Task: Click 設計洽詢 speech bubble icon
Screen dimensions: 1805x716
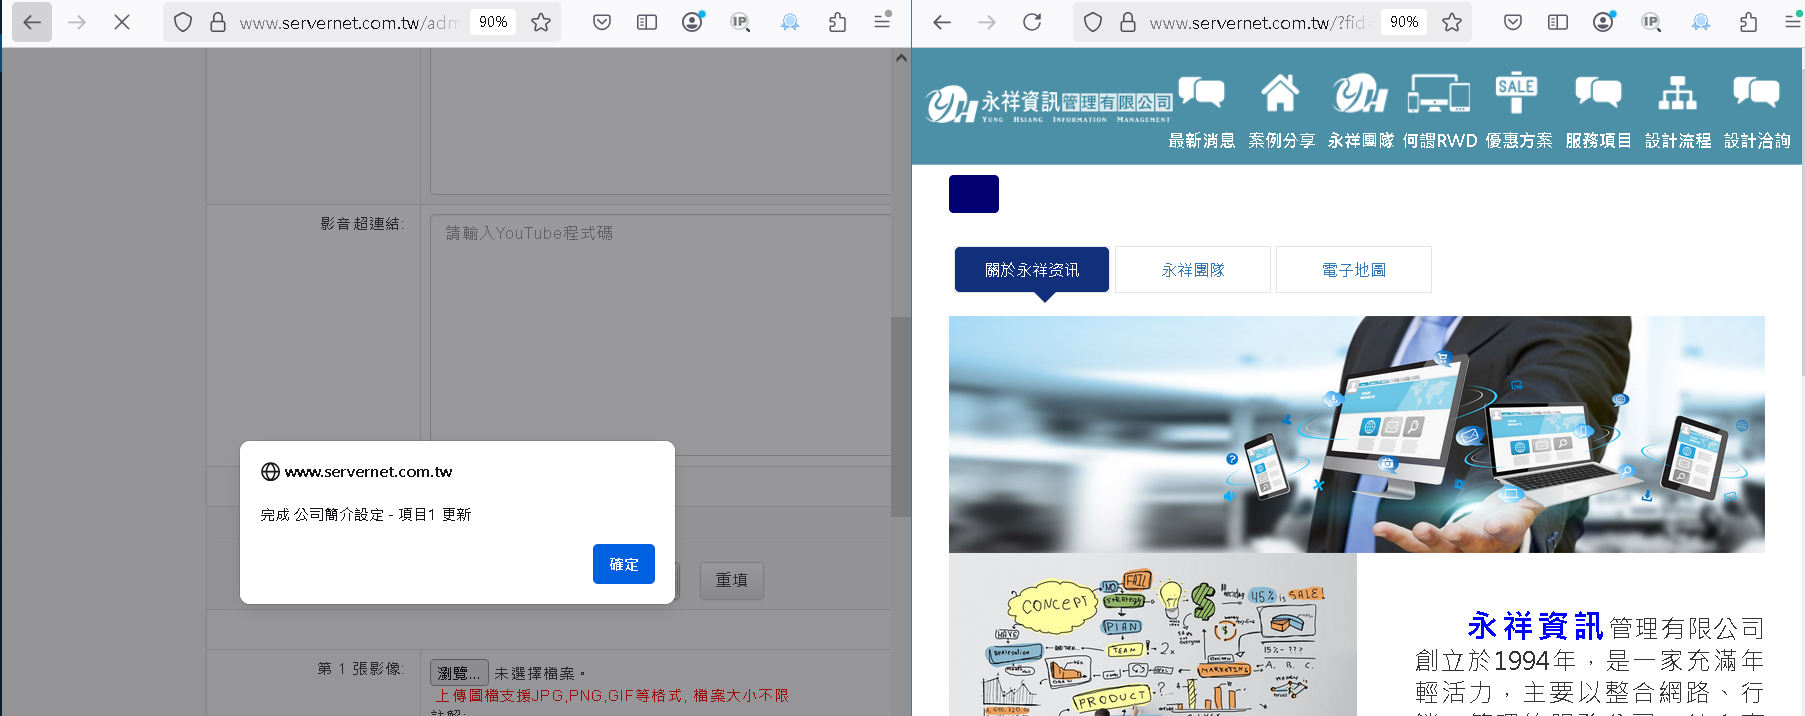Action: click(1757, 93)
